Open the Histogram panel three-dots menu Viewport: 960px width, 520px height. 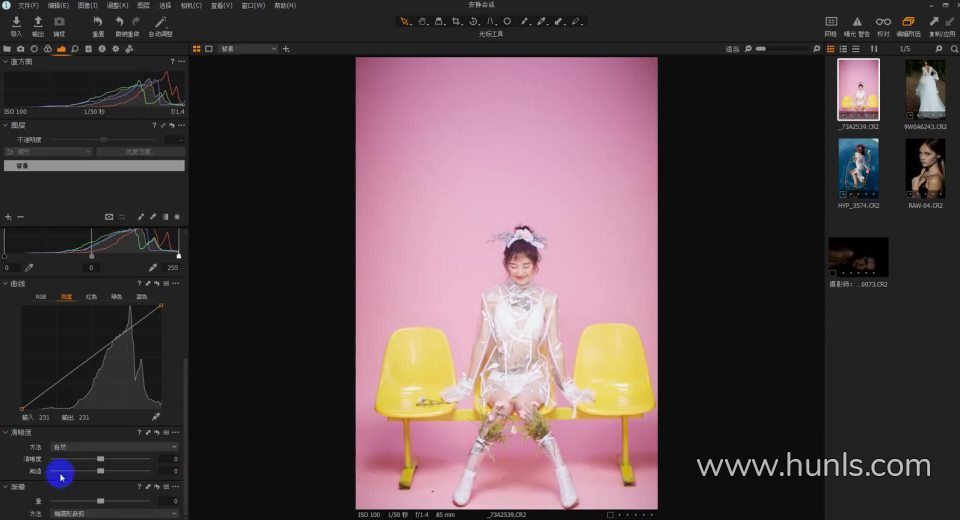[x=182, y=61]
